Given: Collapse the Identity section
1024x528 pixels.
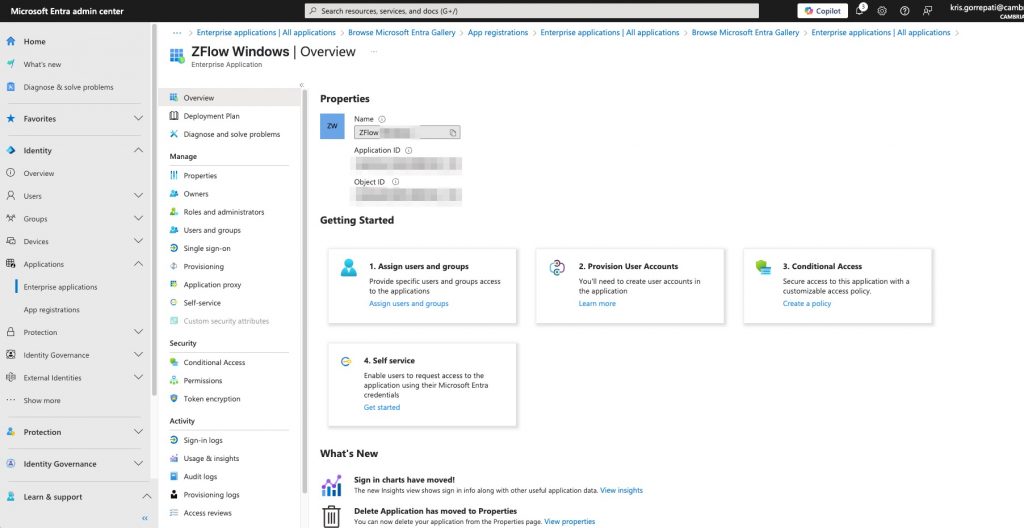Looking at the screenshot, I should (x=138, y=150).
